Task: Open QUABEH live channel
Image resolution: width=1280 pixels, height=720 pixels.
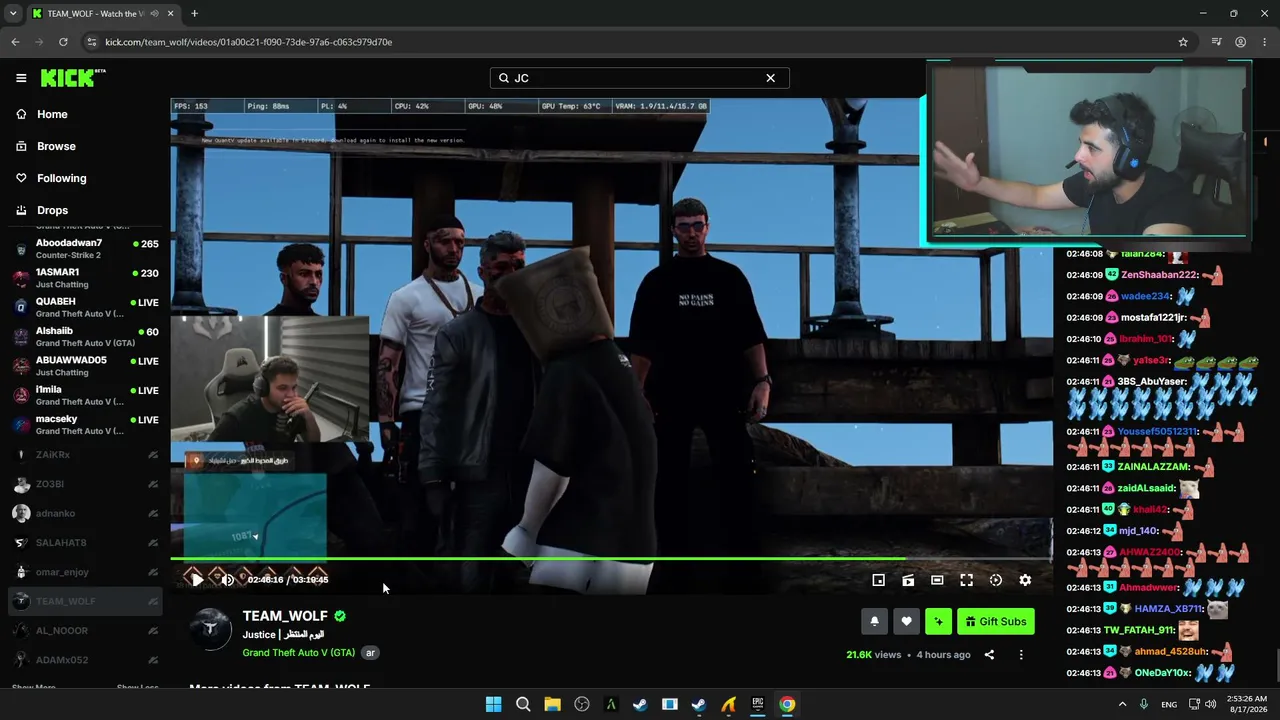Action: [85, 307]
